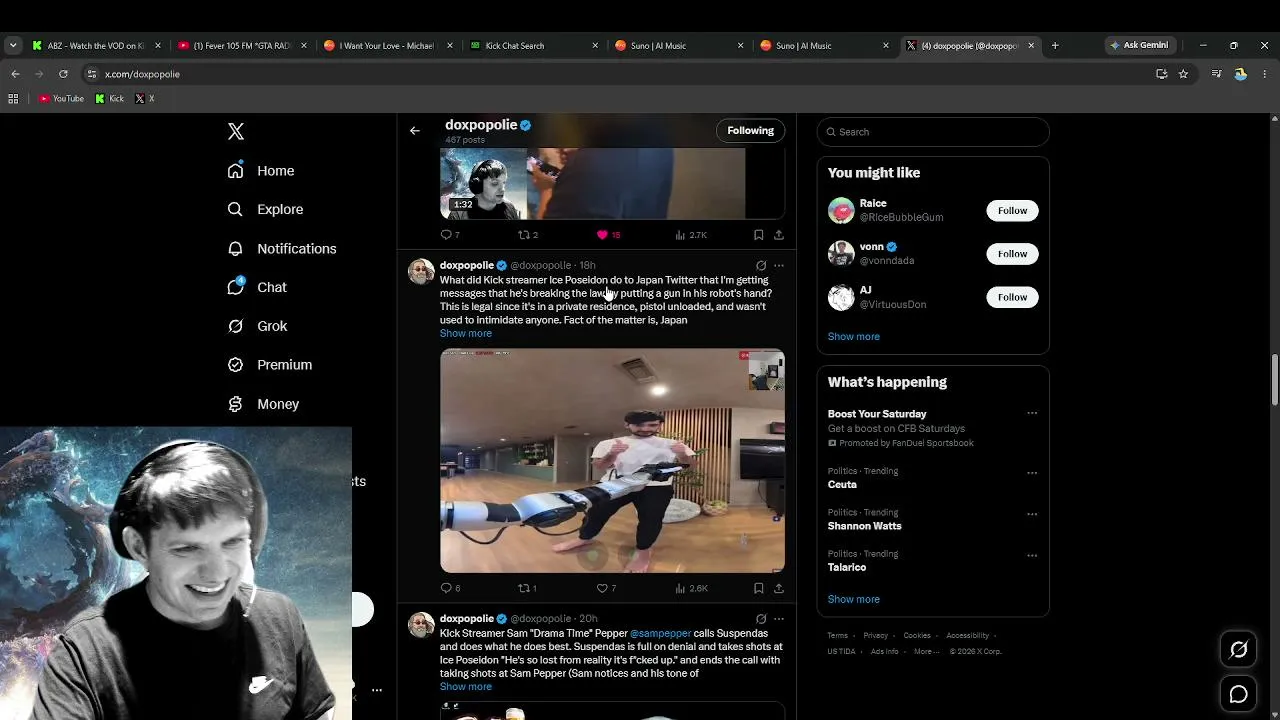Go to Home in X sidebar
The height and width of the screenshot is (720, 1280).
click(x=261, y=171)
